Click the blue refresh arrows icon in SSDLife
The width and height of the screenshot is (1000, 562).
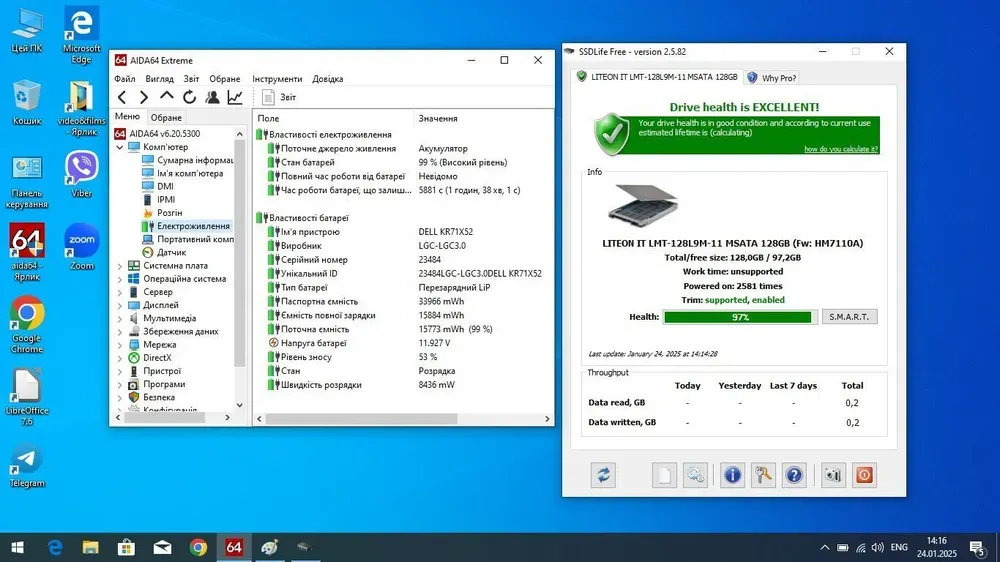click(x=602, y=475)
